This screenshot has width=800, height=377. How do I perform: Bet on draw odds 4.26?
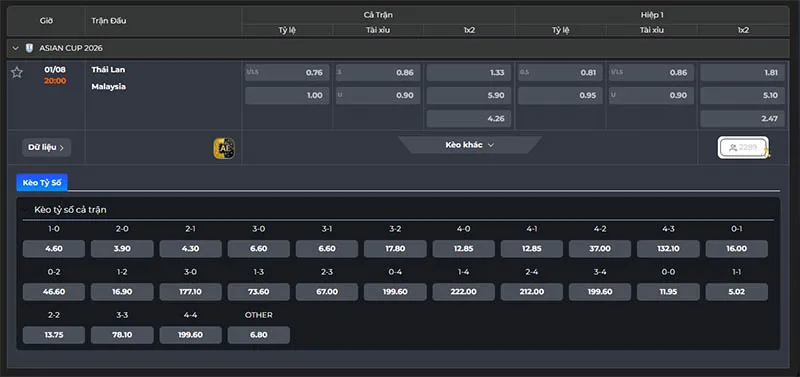tap(469, 118)
